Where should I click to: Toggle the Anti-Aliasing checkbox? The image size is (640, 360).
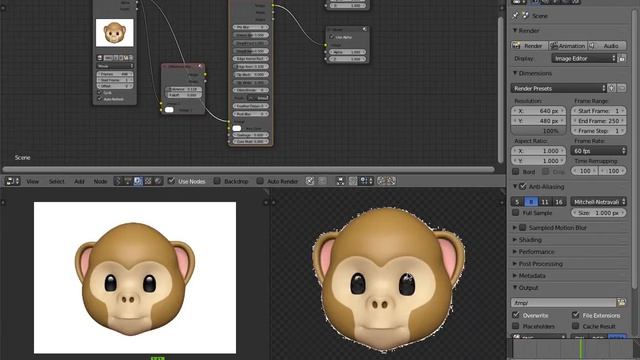click(523, 187)
